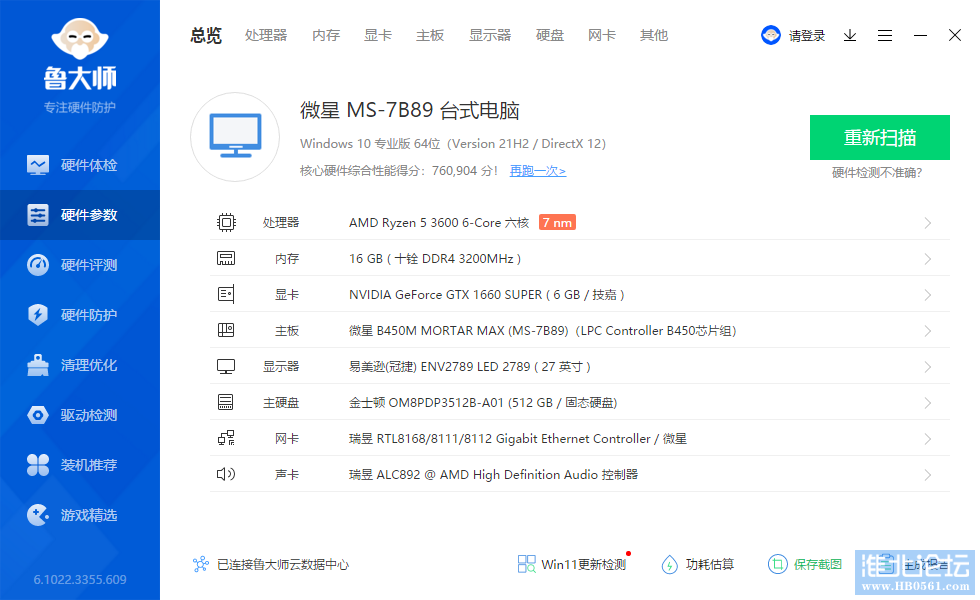Image resolution: width=980 pixels, height=600 pixels.
Task: Switch to the 总览 tab
Action: [x=206, y=36]
